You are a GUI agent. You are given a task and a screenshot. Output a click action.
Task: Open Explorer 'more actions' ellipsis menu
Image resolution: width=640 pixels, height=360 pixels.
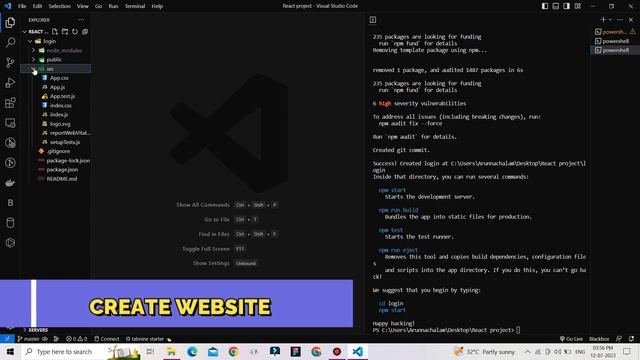point(80,20)
